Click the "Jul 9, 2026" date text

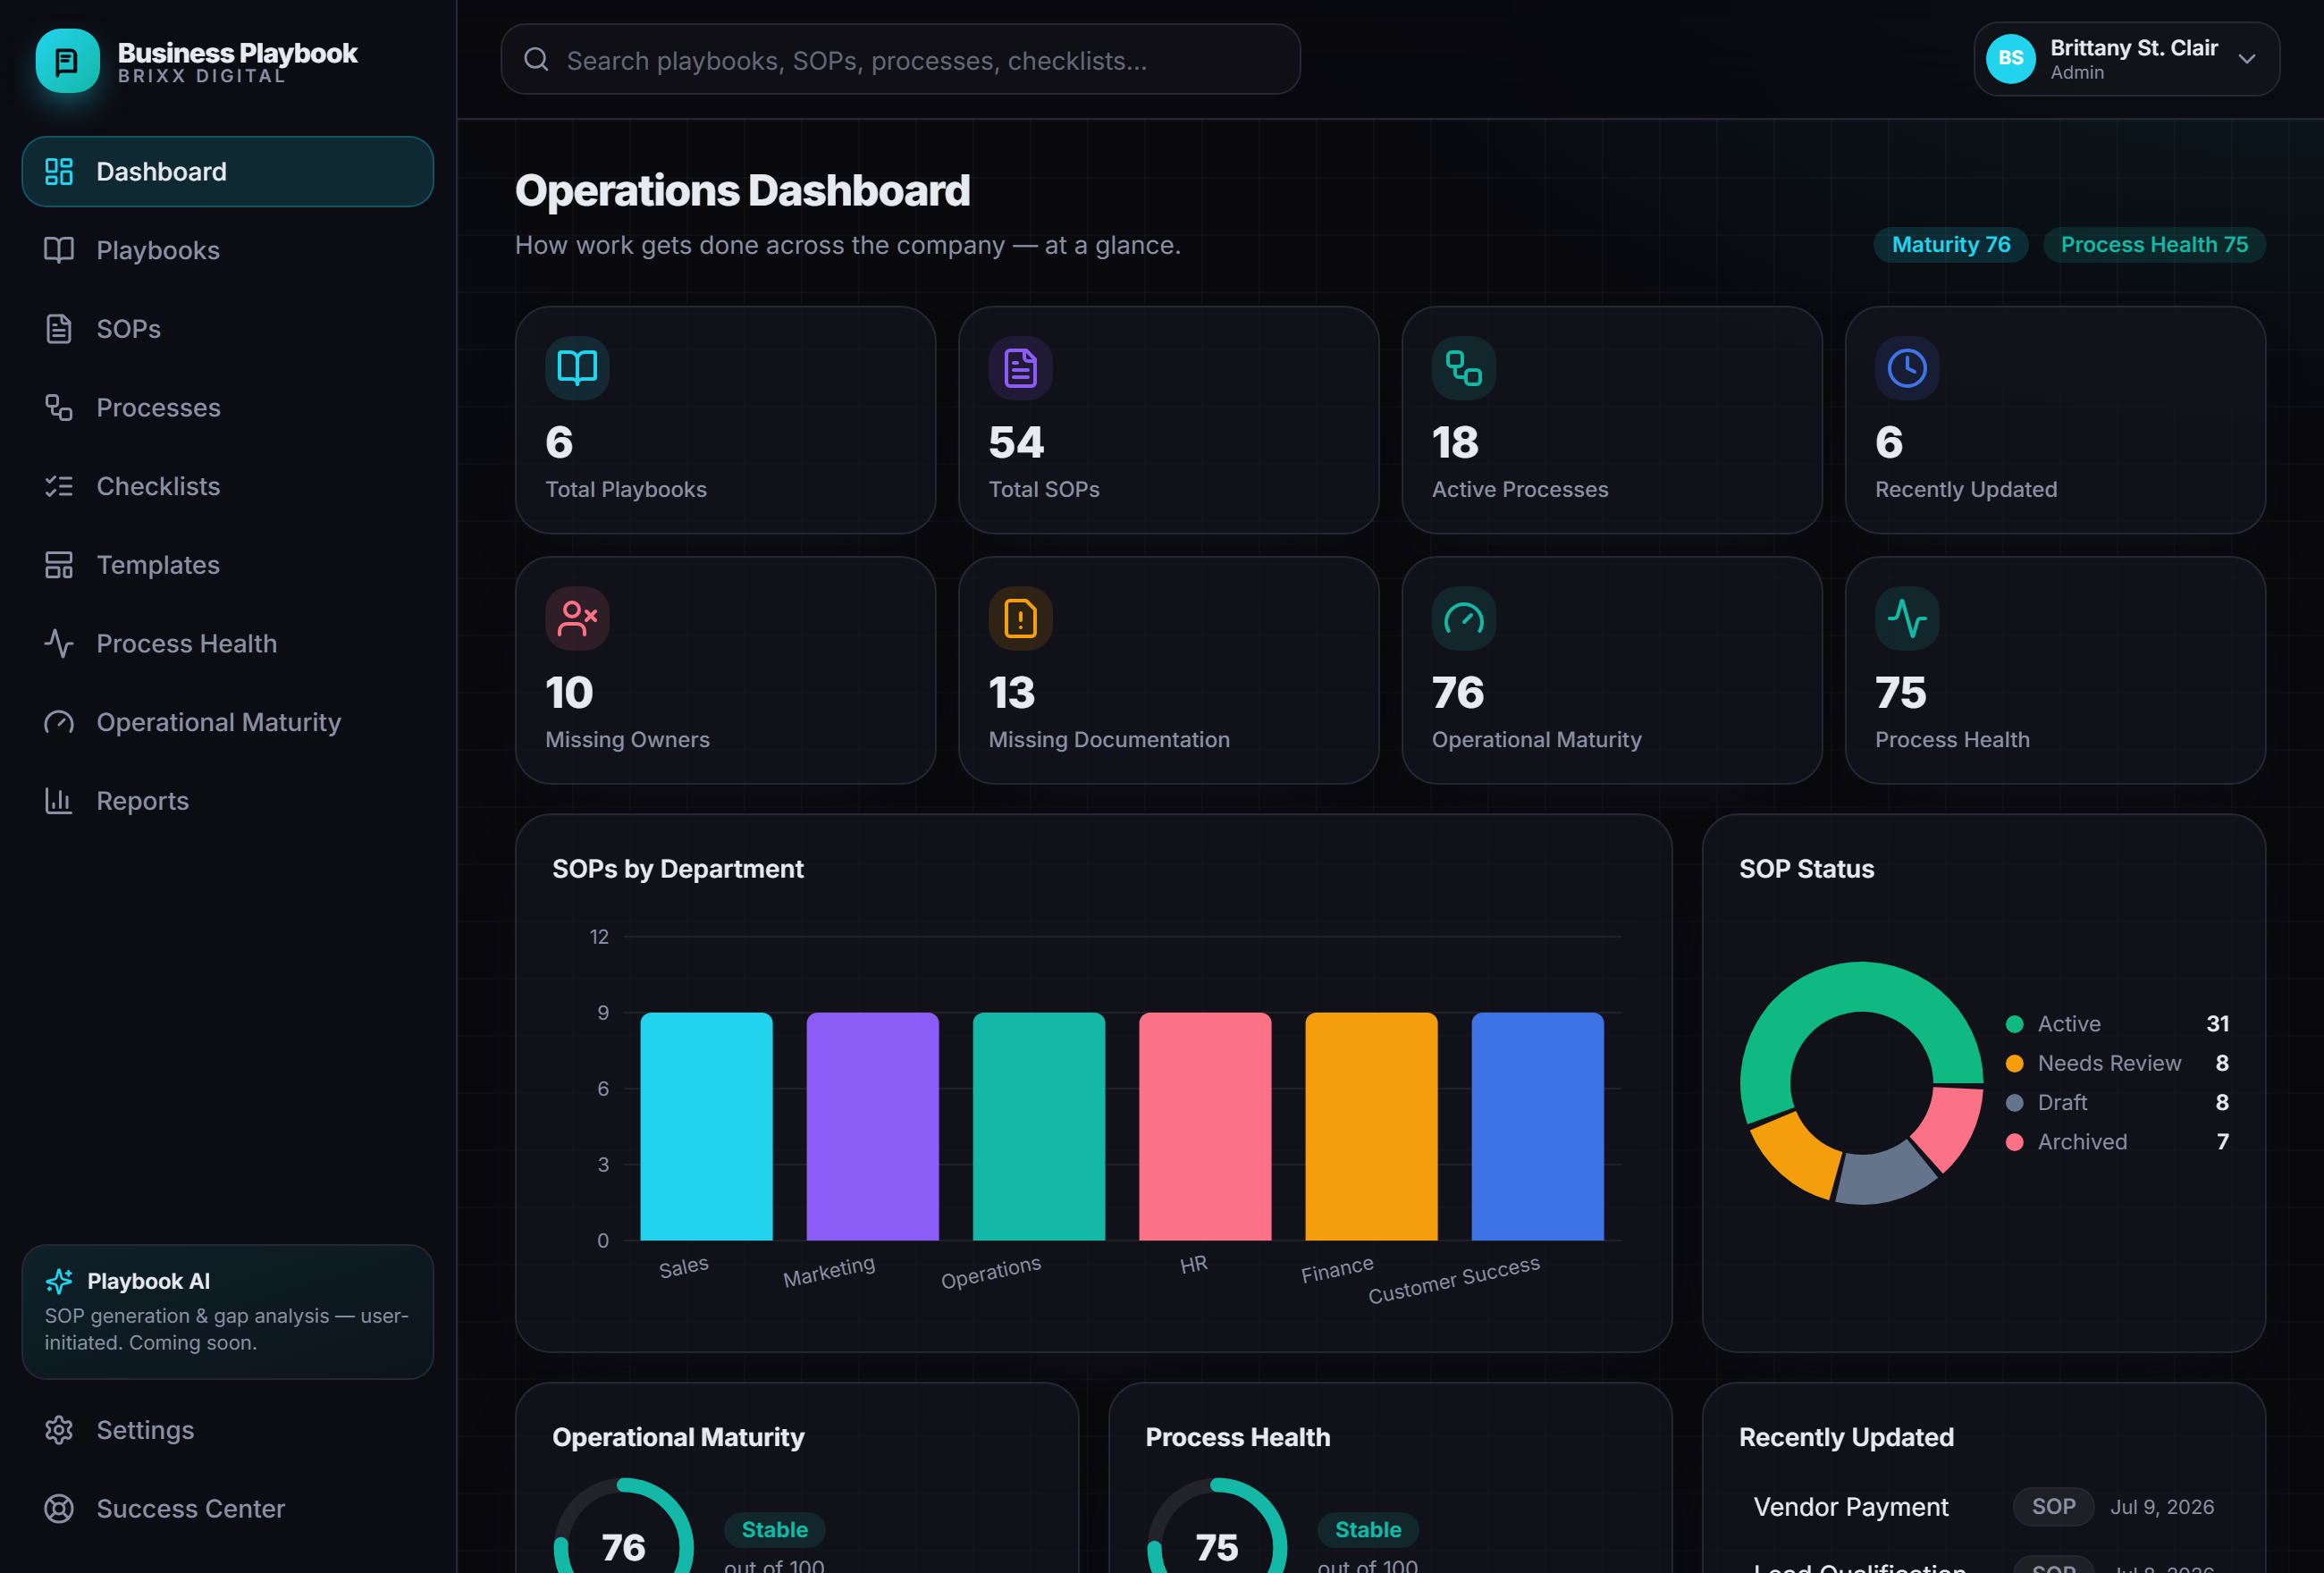pyautogui.click(x=2162, y=1507)
